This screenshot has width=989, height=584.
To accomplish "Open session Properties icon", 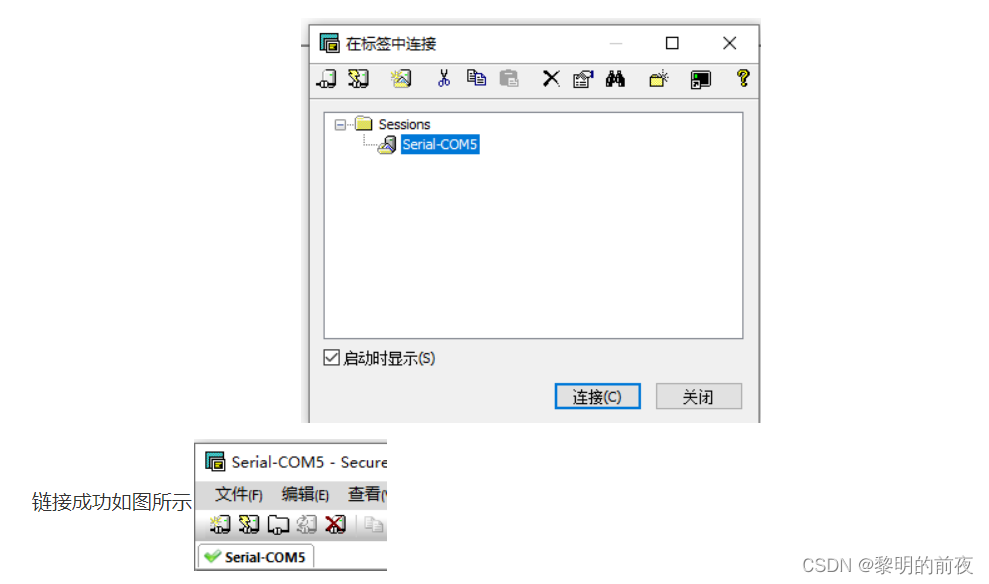I will click(x=583, y=79).
